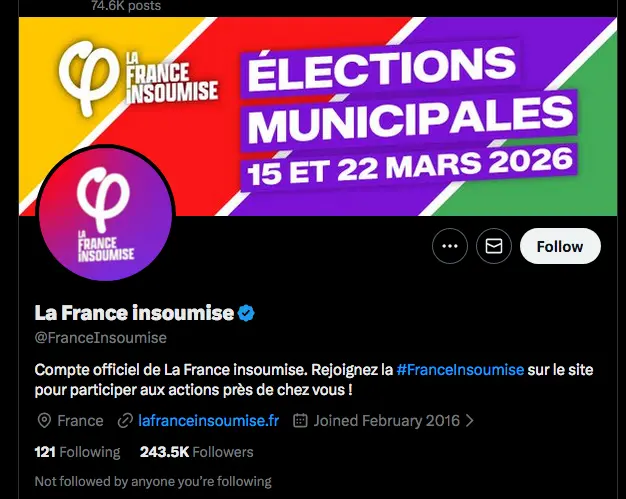
Task: Click the La France insoumise display name
Action: click(x=134, y=313)
